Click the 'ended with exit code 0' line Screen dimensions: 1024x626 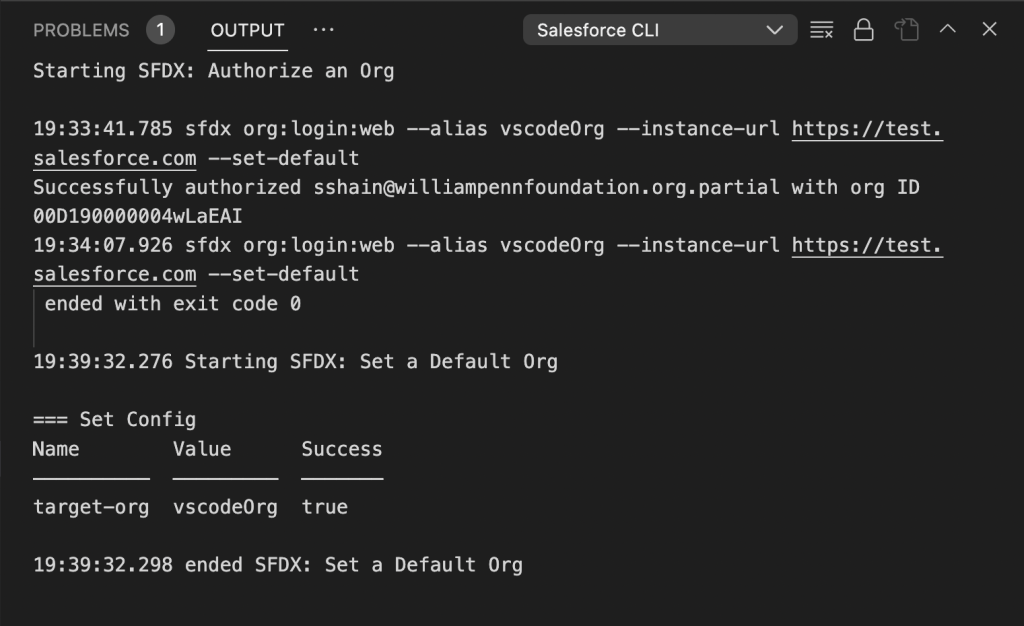[173, 304]
